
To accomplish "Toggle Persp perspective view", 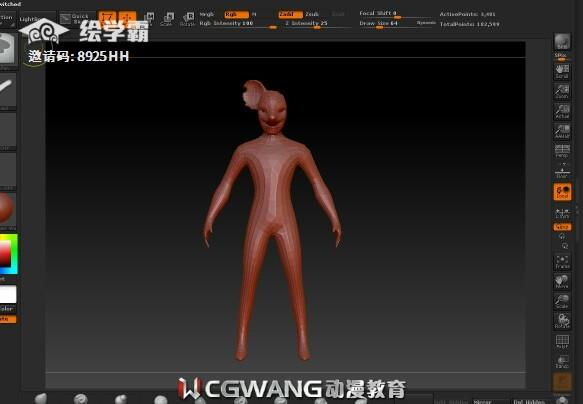I will pyautogui.click(x=562, y=151).
